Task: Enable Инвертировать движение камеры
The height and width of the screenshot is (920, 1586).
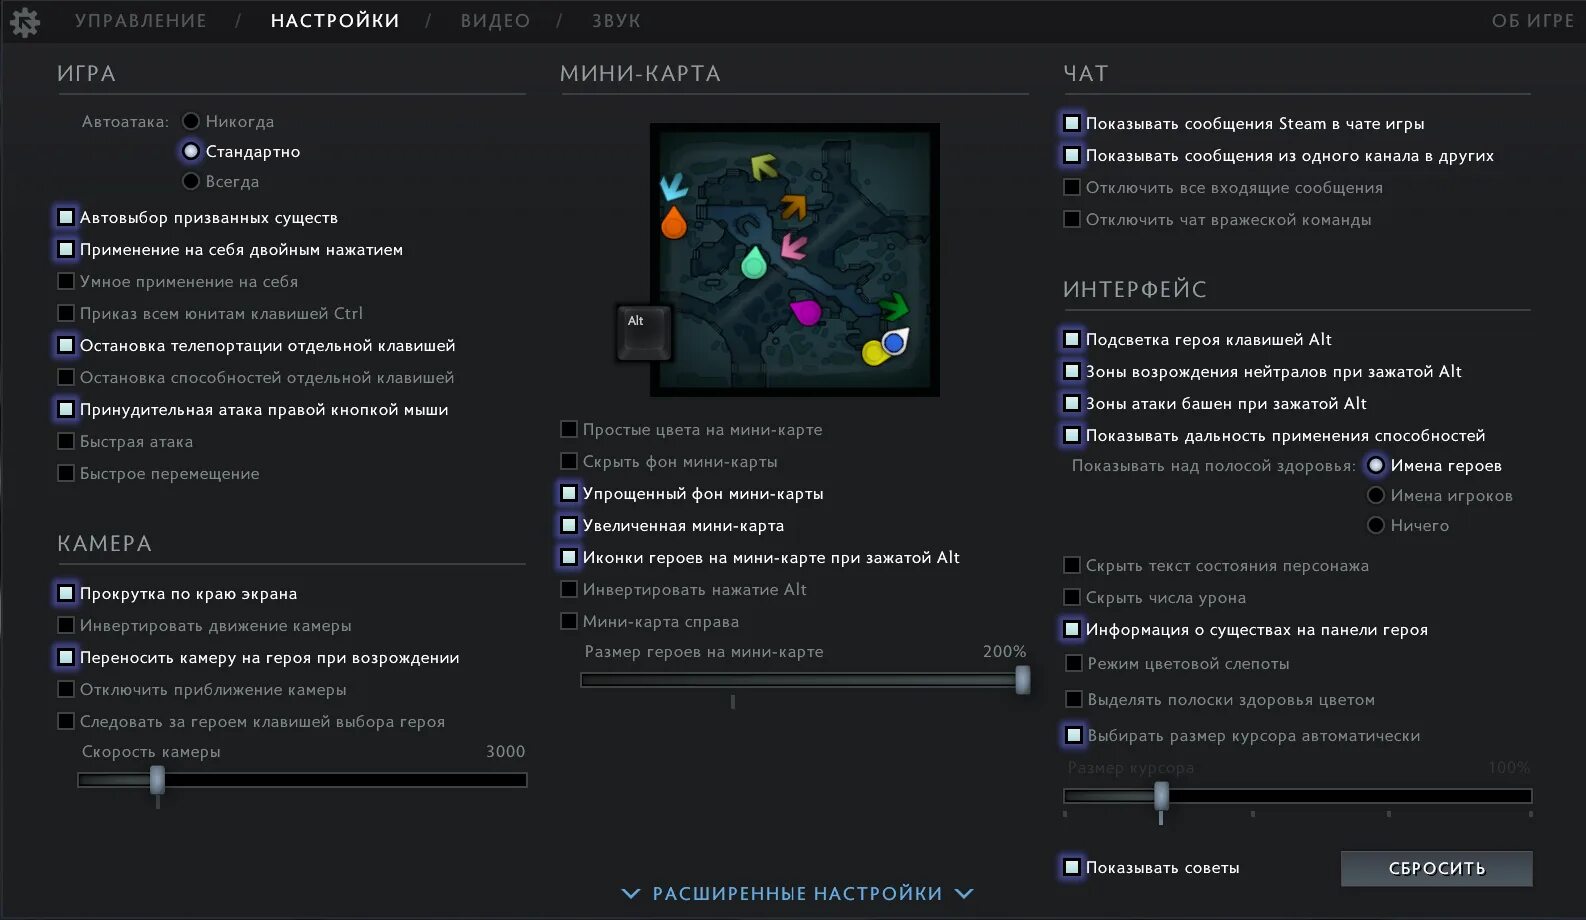Action: click(66, 625)
